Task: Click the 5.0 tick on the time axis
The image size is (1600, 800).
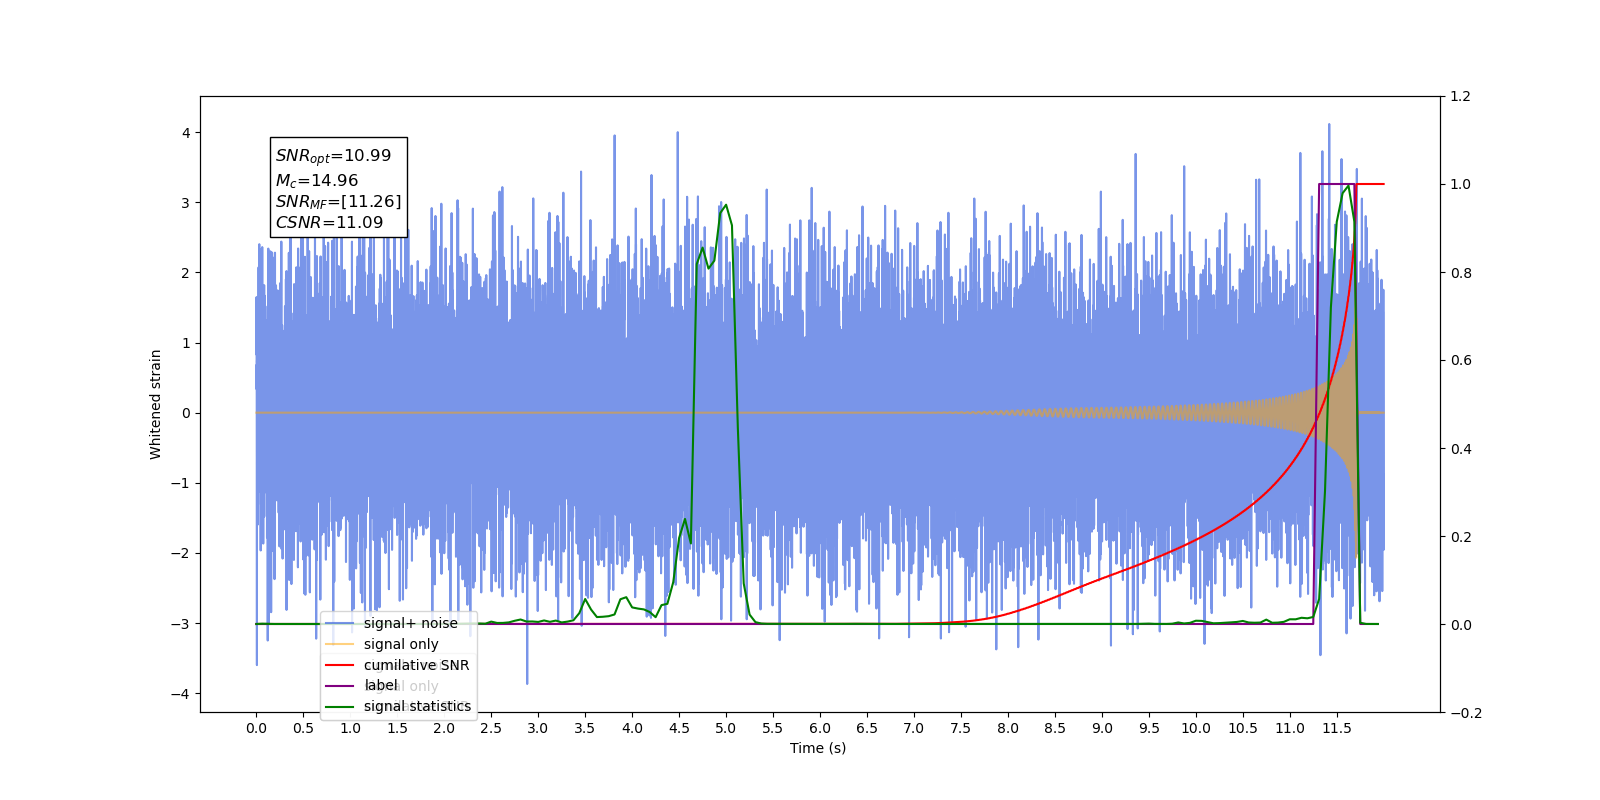Action: tap(726, 728)
